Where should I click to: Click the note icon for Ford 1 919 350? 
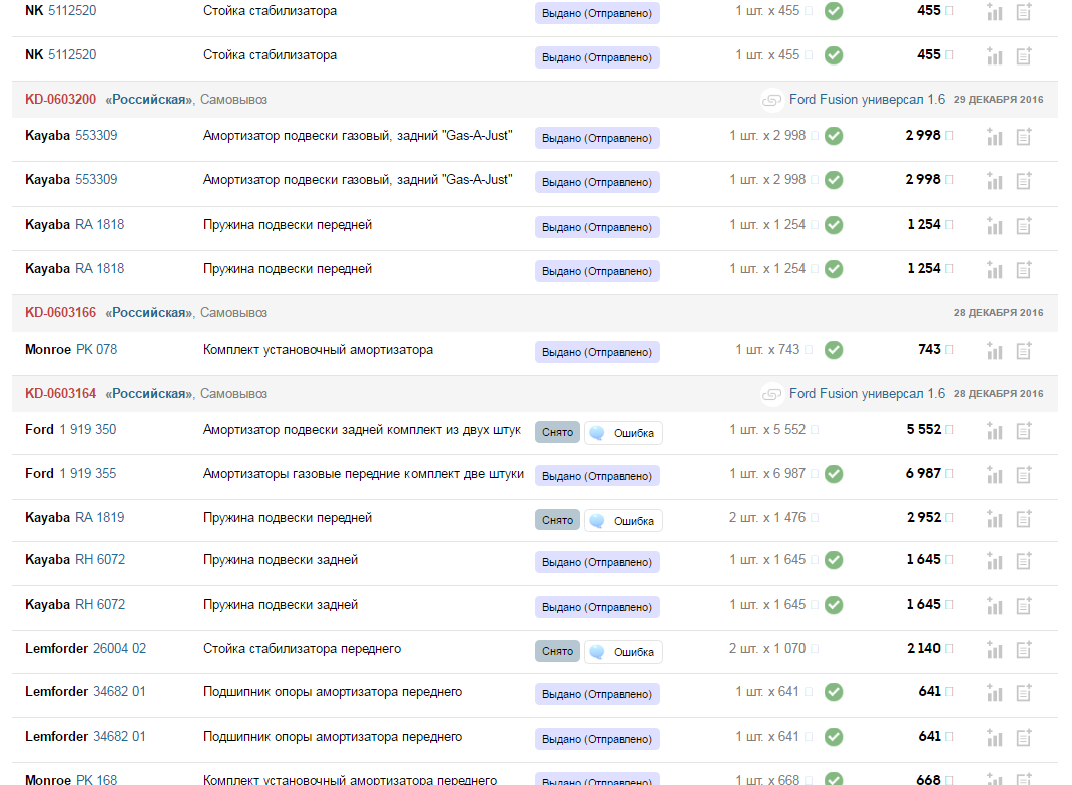point(1023,431)
